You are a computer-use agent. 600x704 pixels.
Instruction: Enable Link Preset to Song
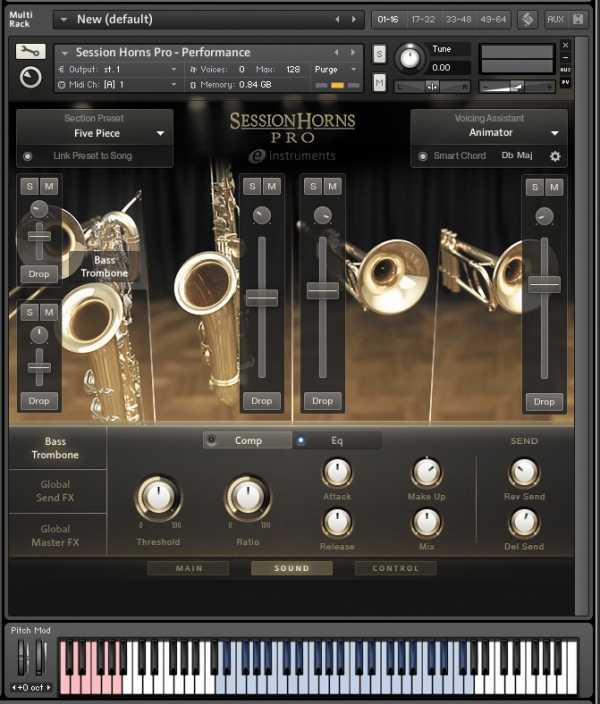28,156
